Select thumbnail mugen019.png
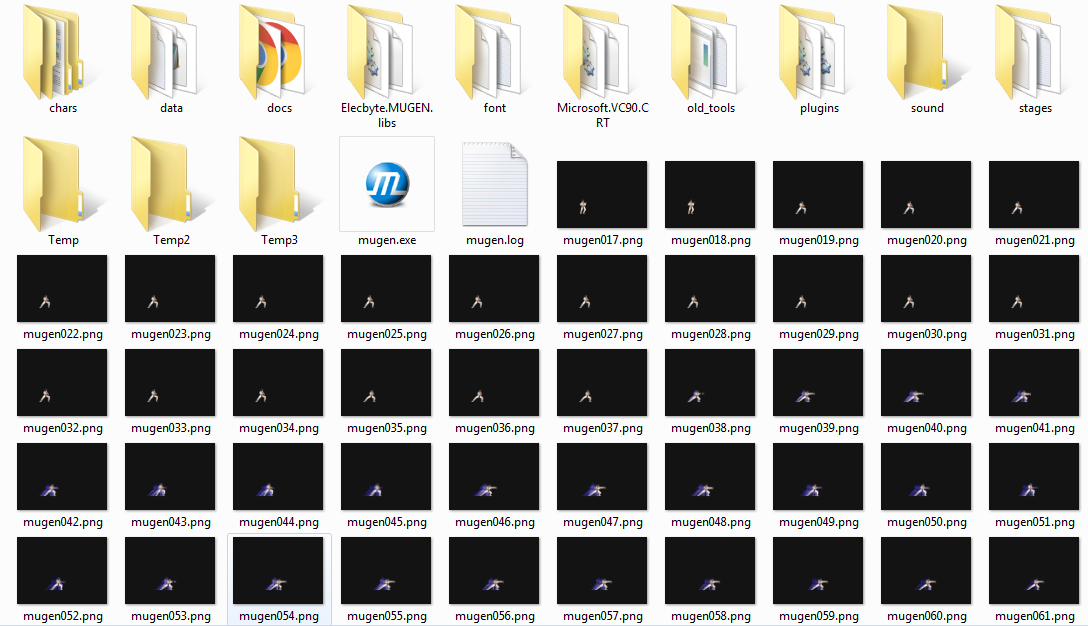 pos(818,194)
